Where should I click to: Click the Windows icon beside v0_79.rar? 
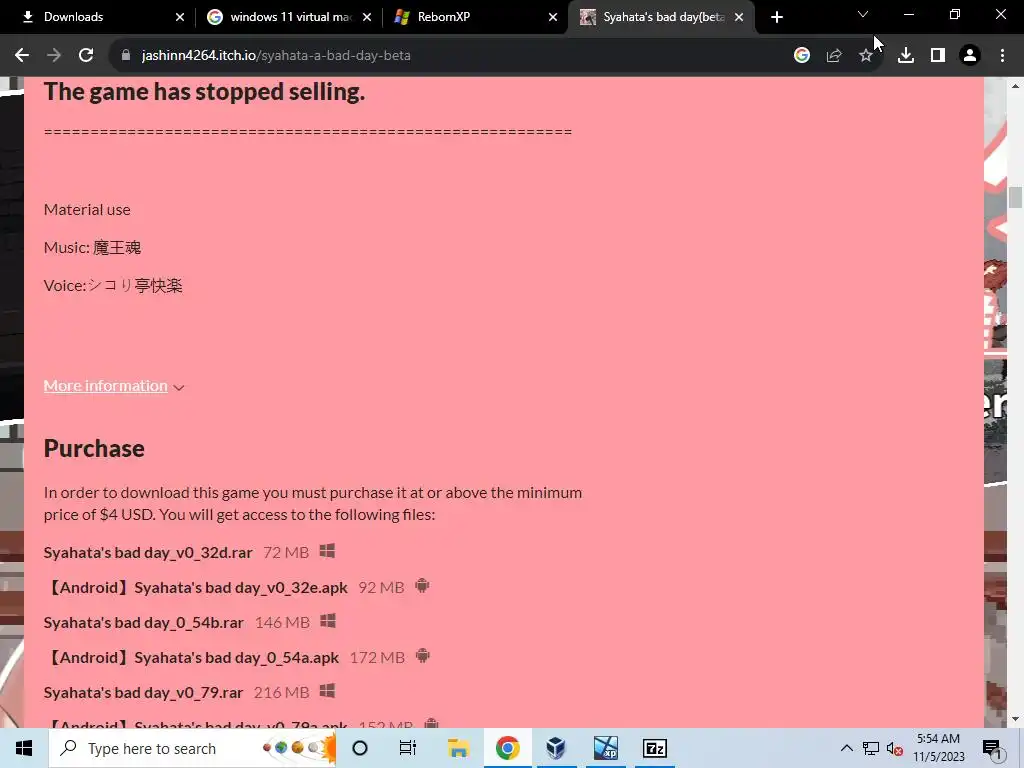click(x=327, y=691)
